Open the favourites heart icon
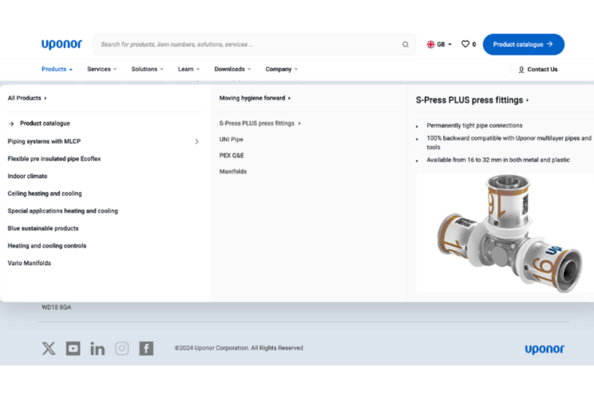This screenshot has width=594, height=396. pos(465,44)
